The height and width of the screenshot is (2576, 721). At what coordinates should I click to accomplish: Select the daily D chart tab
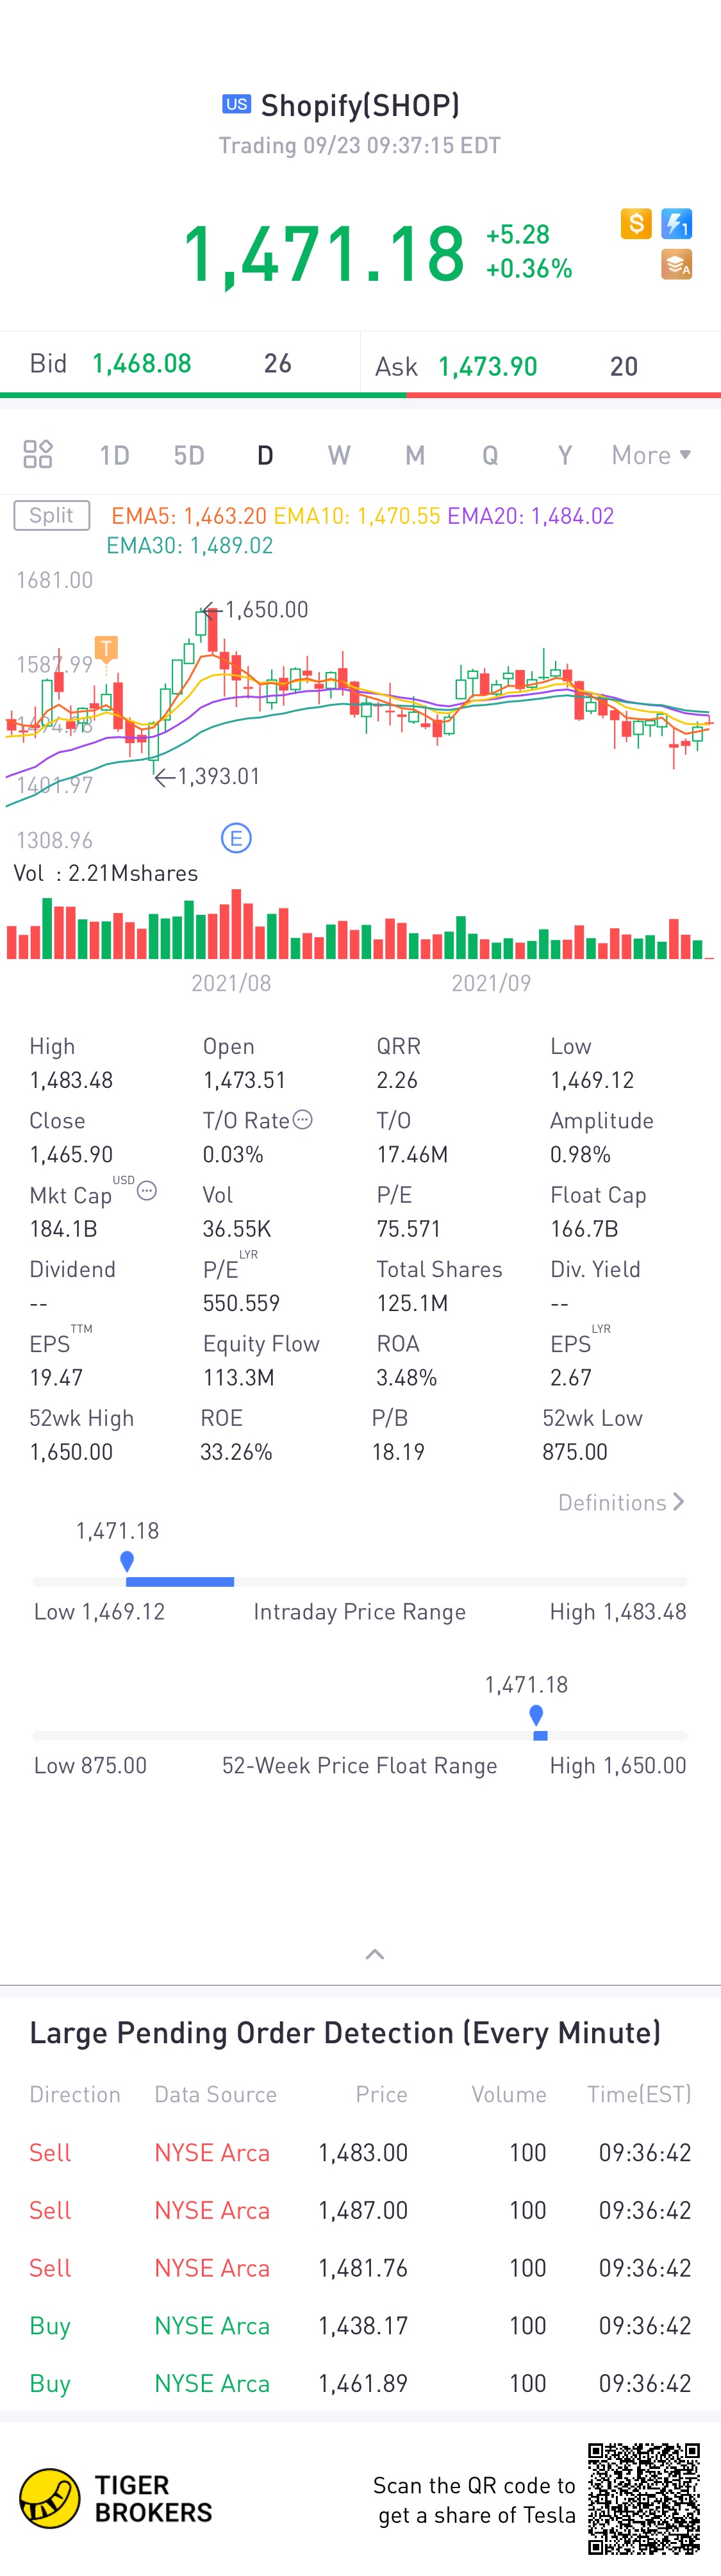265,455
